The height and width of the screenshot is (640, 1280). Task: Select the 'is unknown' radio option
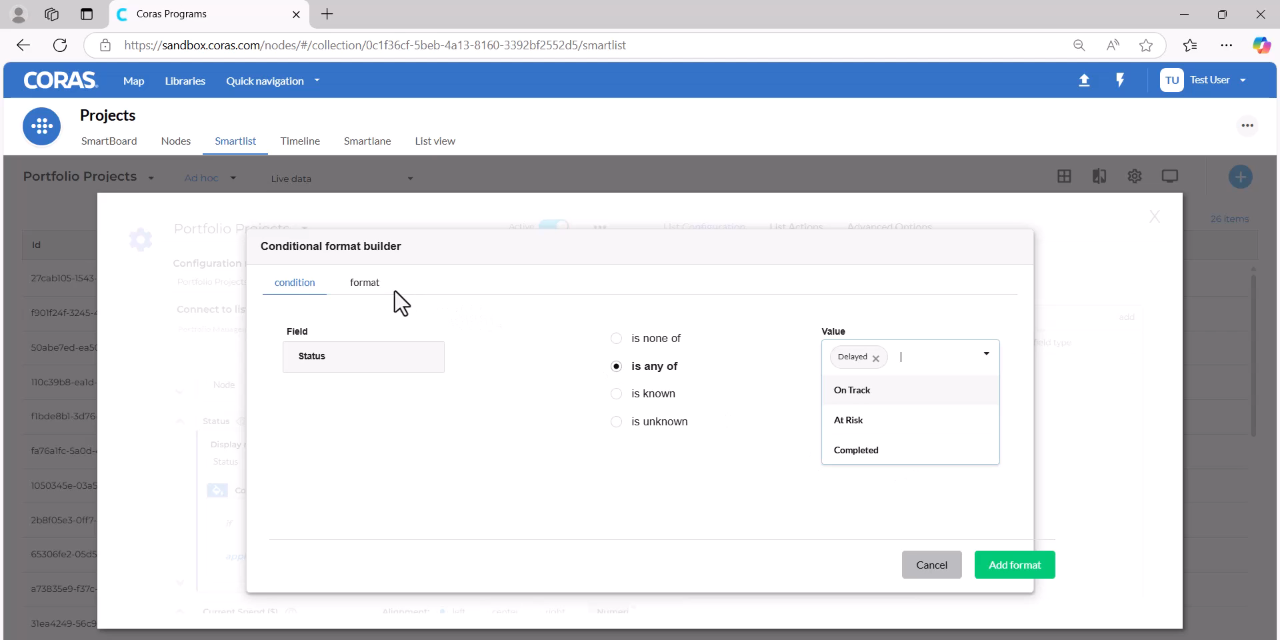(616, 422)
